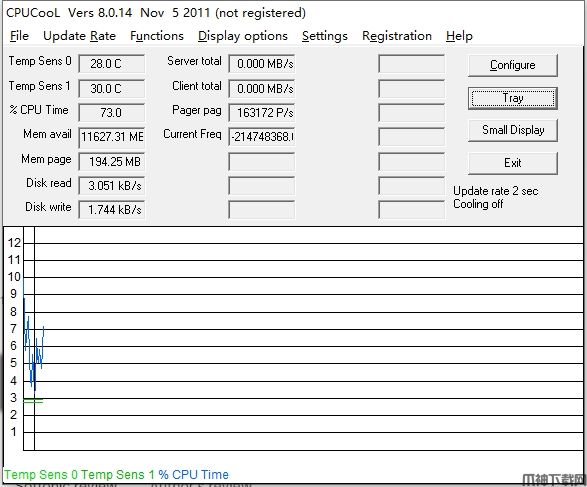Click the Client total value field
Screen dimensions: 587x487
(x=262, y=89)
